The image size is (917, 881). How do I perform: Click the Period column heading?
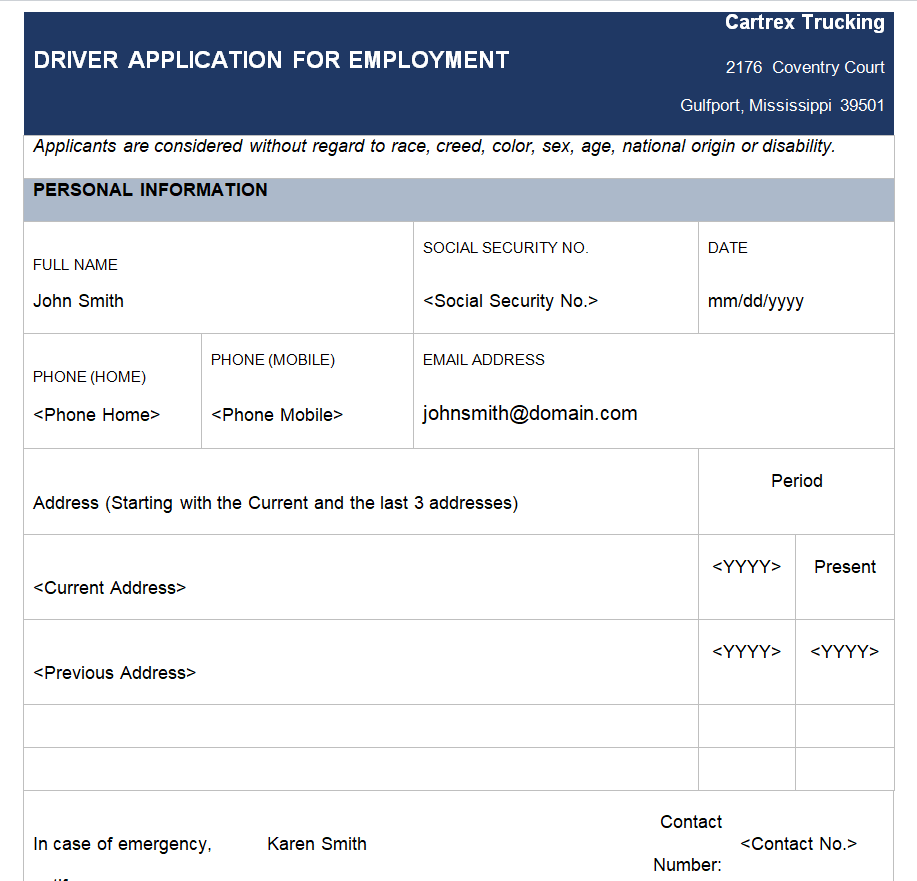(x=796, y=481)
